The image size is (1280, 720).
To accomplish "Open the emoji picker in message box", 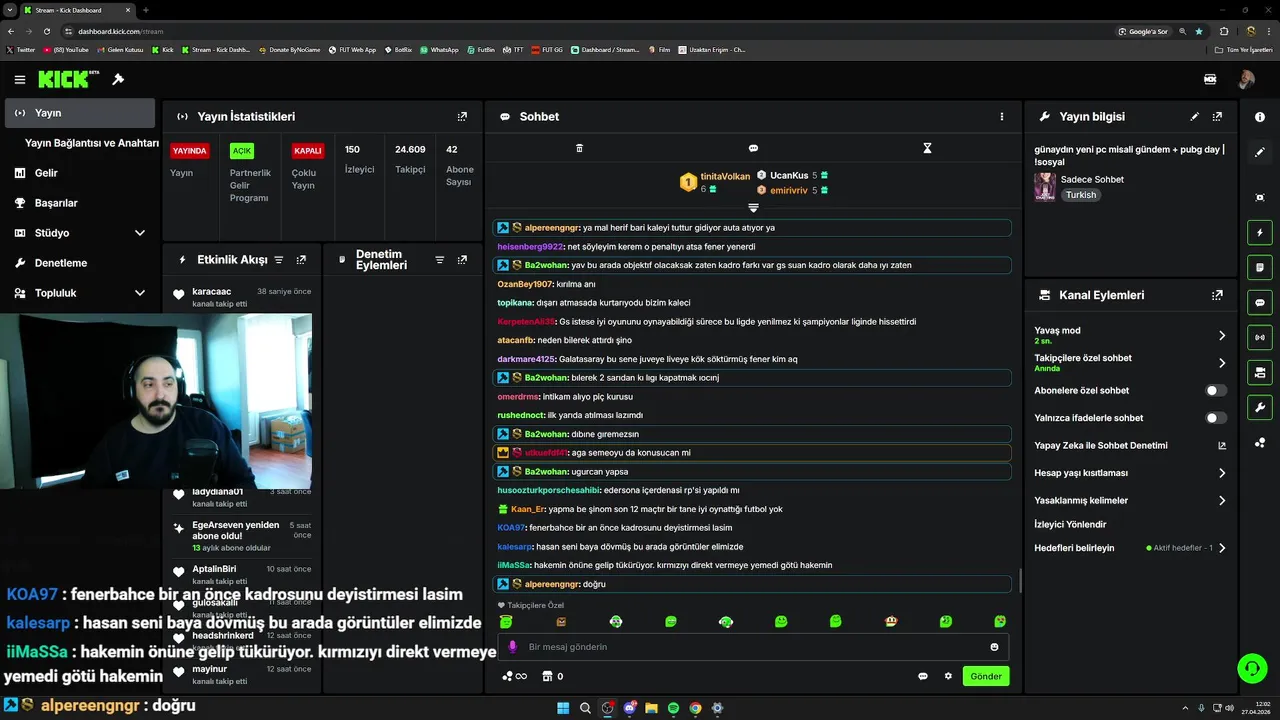I will (x=994, y=647).
